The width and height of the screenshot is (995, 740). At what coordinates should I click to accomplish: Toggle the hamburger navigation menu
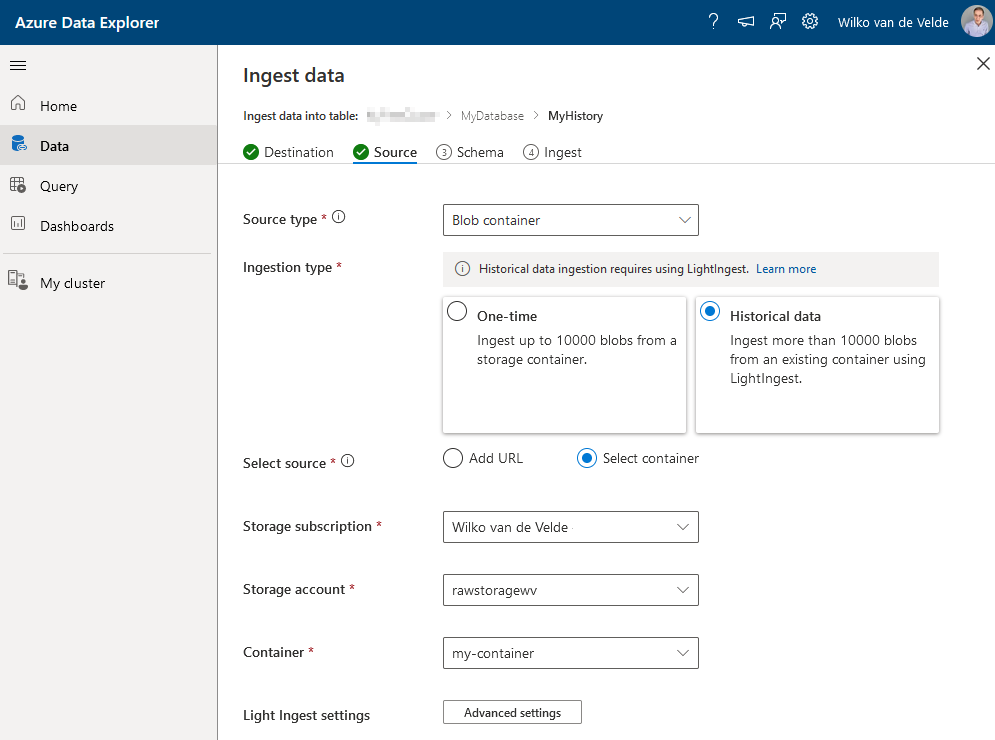click(18, 66)
